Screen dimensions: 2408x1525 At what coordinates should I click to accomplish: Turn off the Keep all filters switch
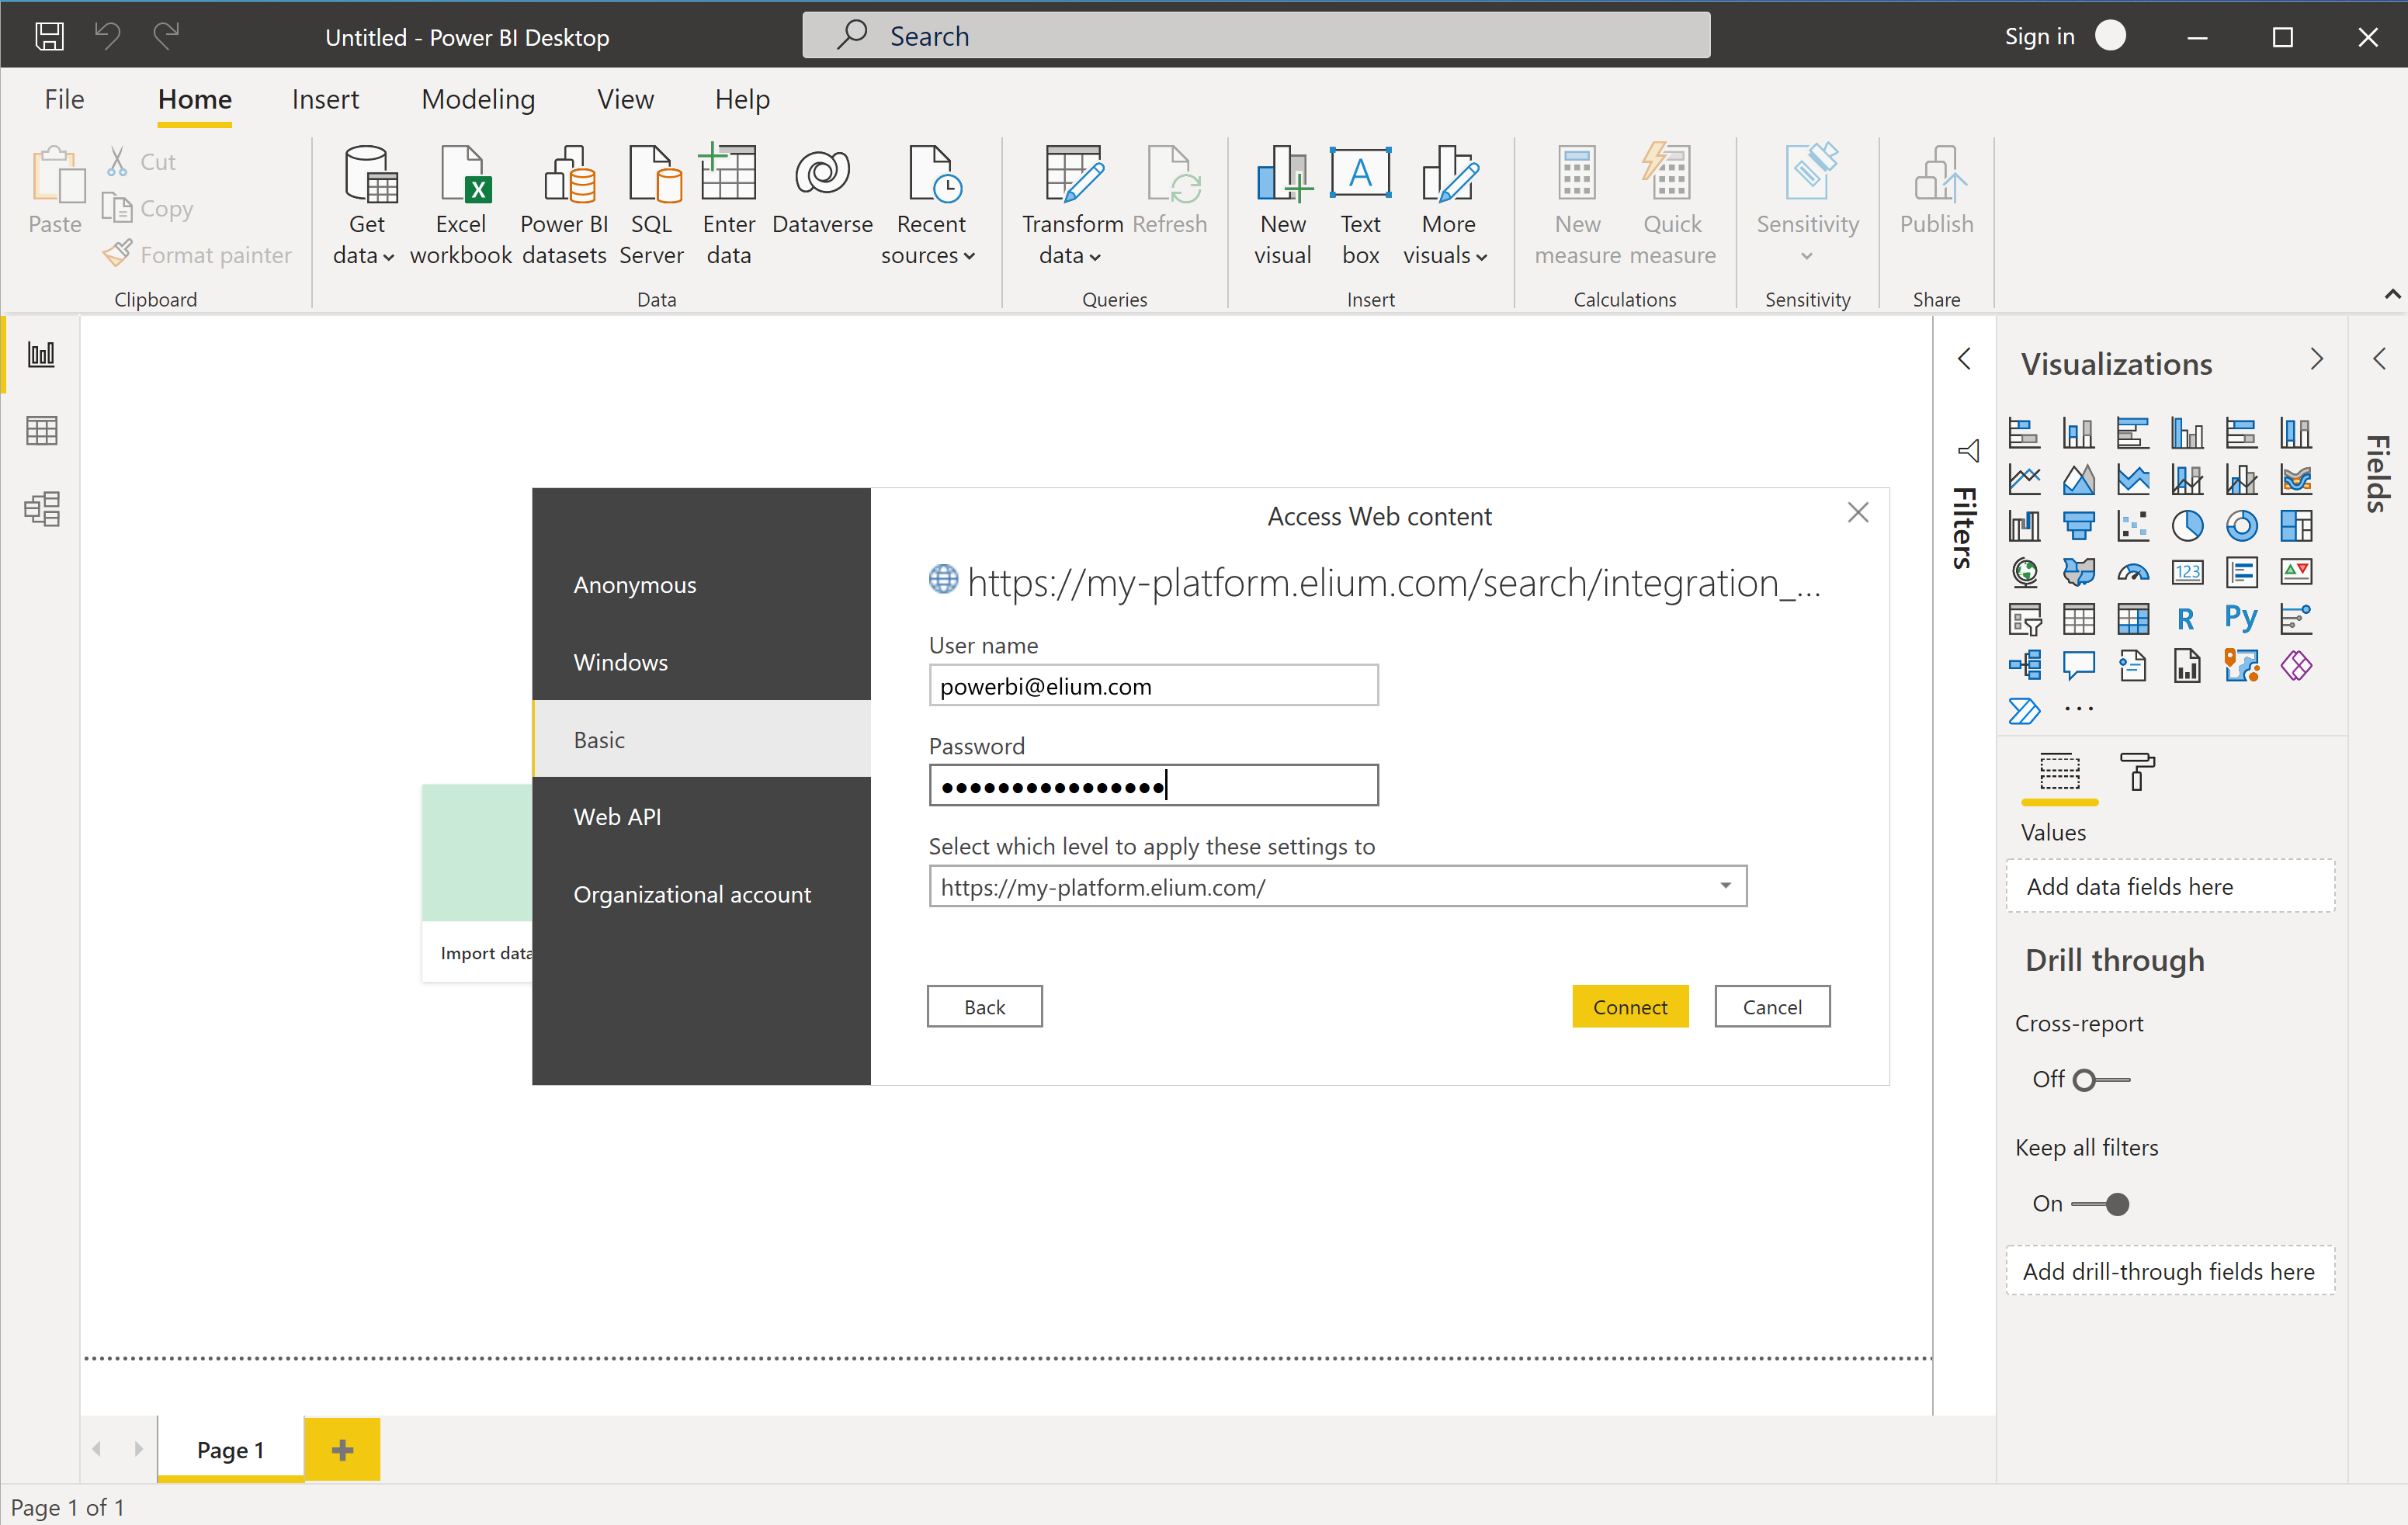(x=2100, y=1204)
